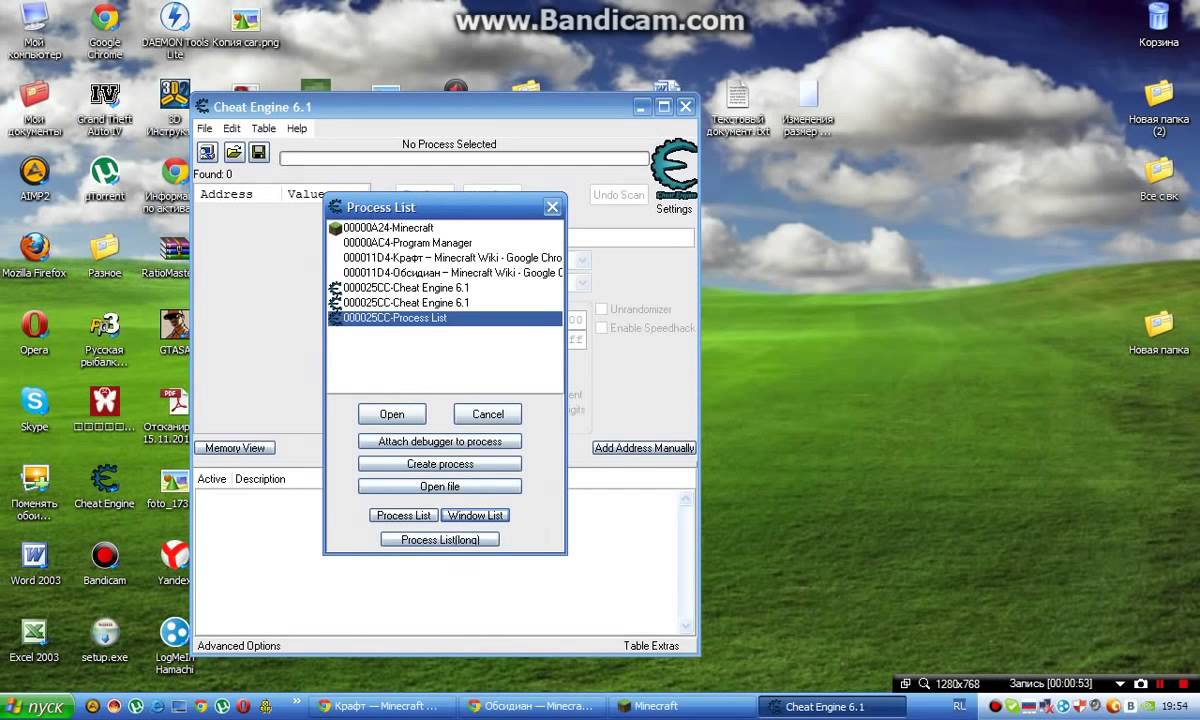Click the scan progress bar
Screen dimensions: 1200x720
[464, 159]
